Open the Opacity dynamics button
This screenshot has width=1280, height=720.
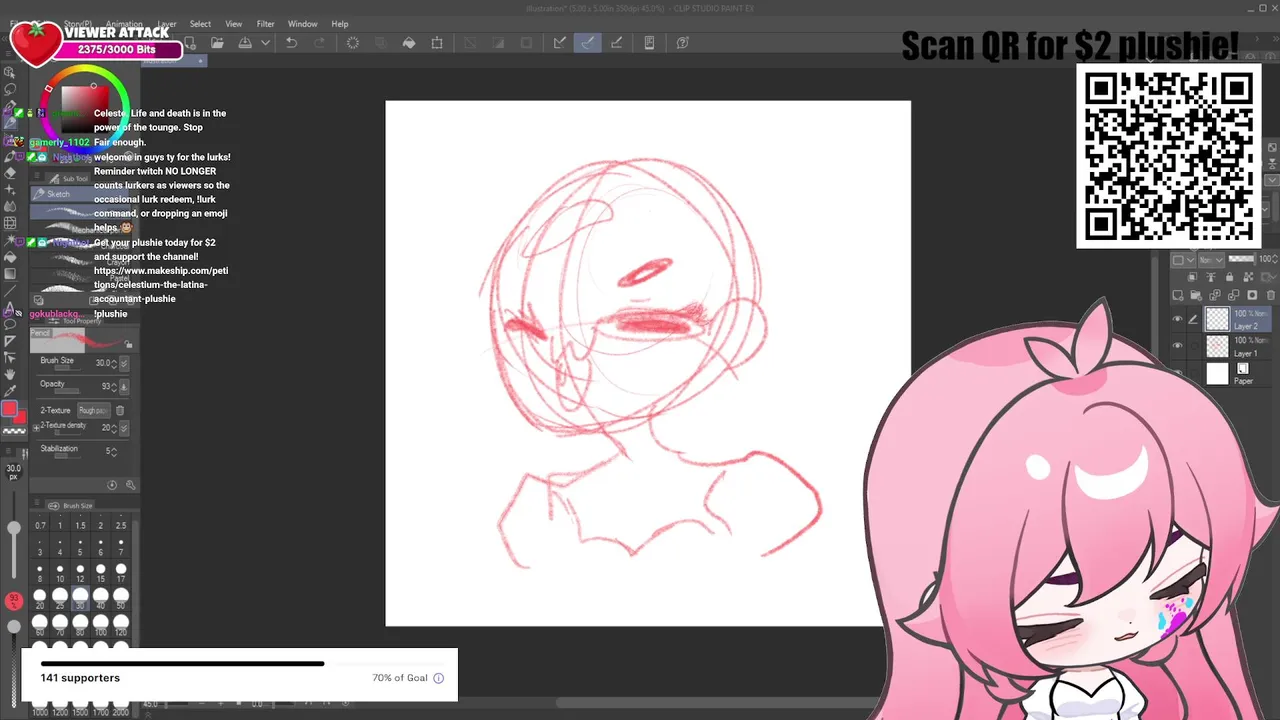click(124, 386)
